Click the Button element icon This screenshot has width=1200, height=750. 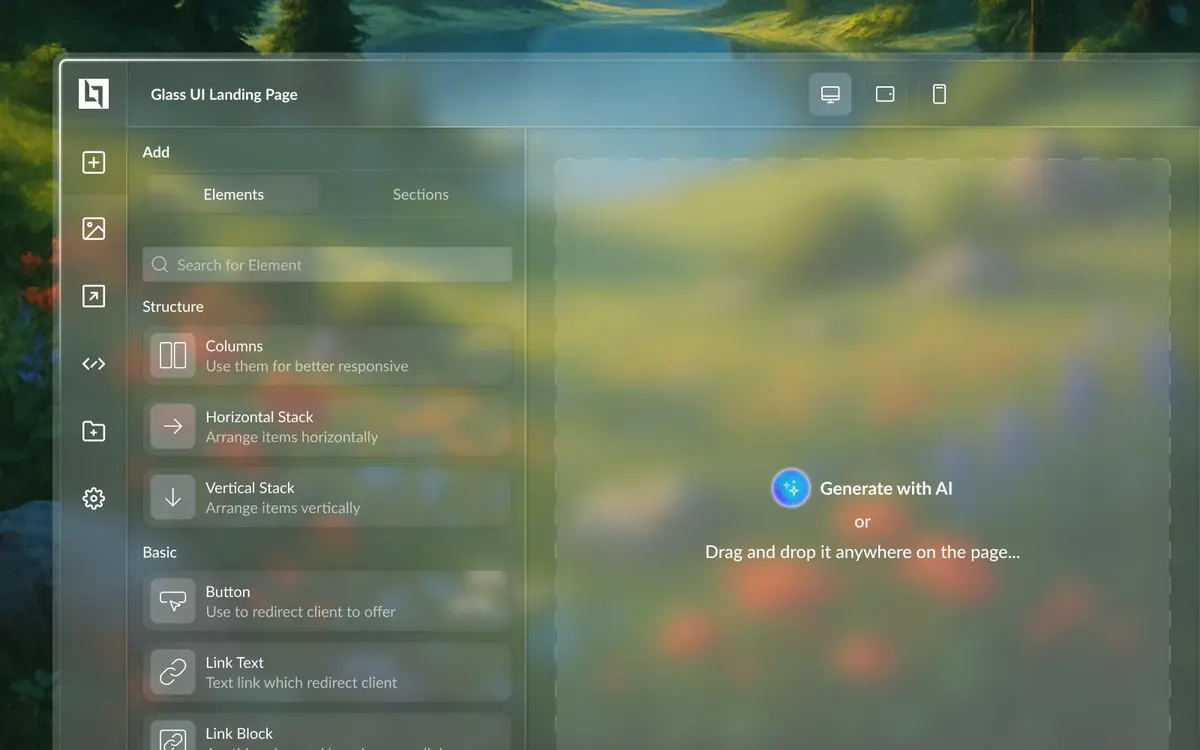173,601
